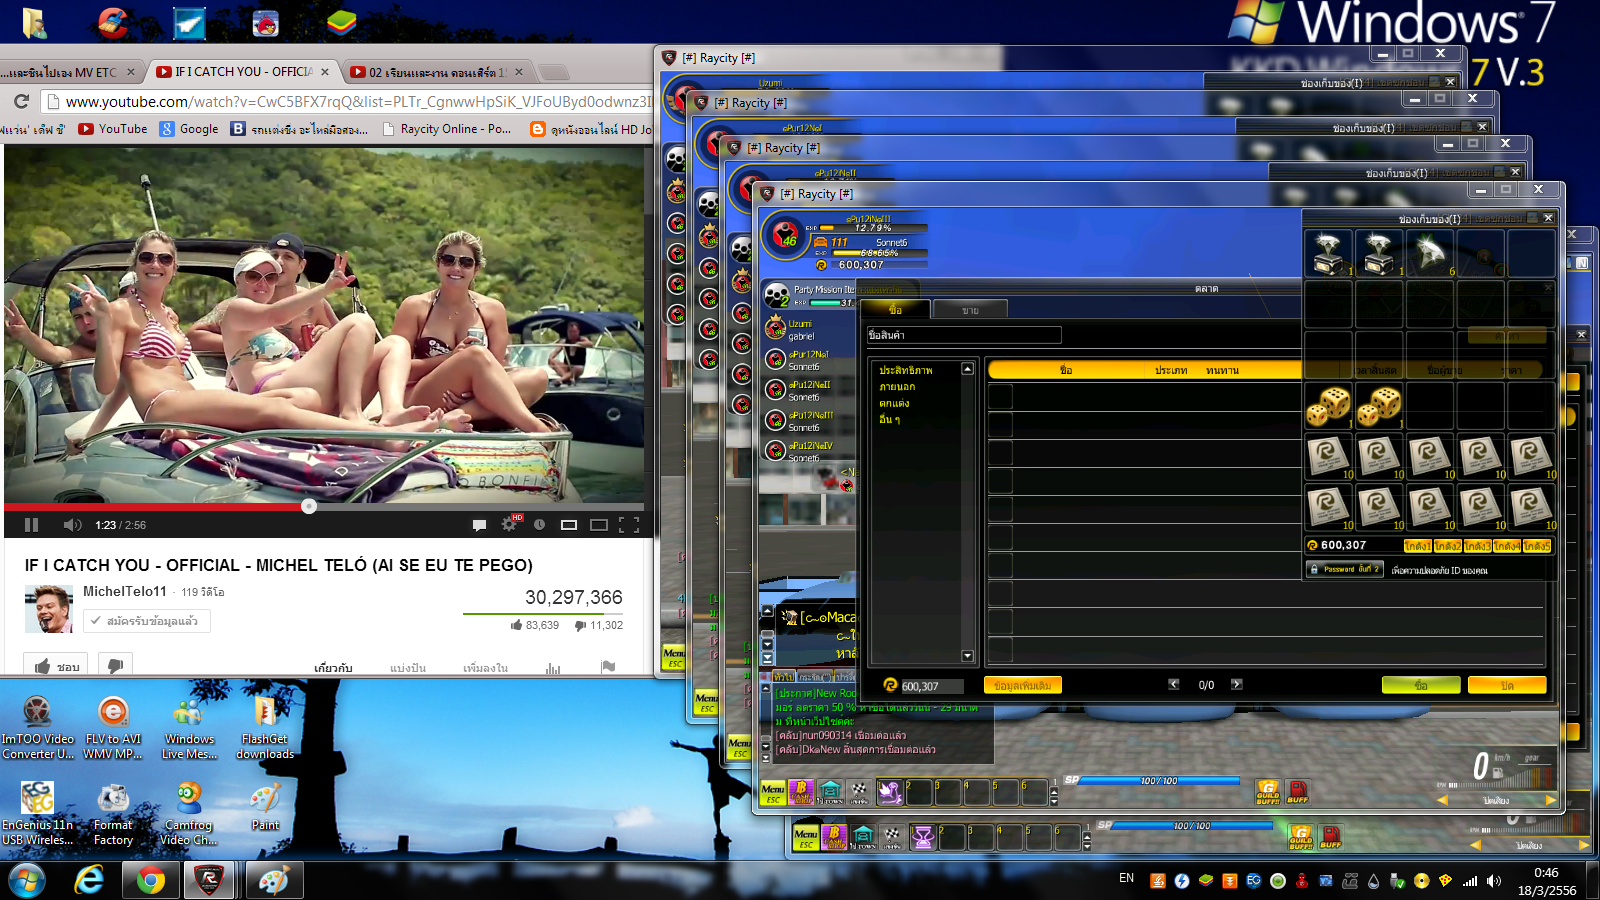
Task: Open inventory storage tab 3
Action: tap(1477, 546)
